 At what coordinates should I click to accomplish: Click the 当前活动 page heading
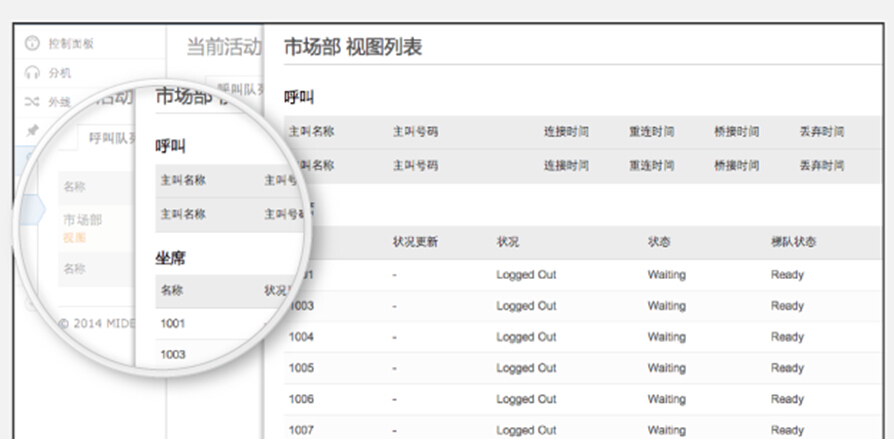click(224, 47)
